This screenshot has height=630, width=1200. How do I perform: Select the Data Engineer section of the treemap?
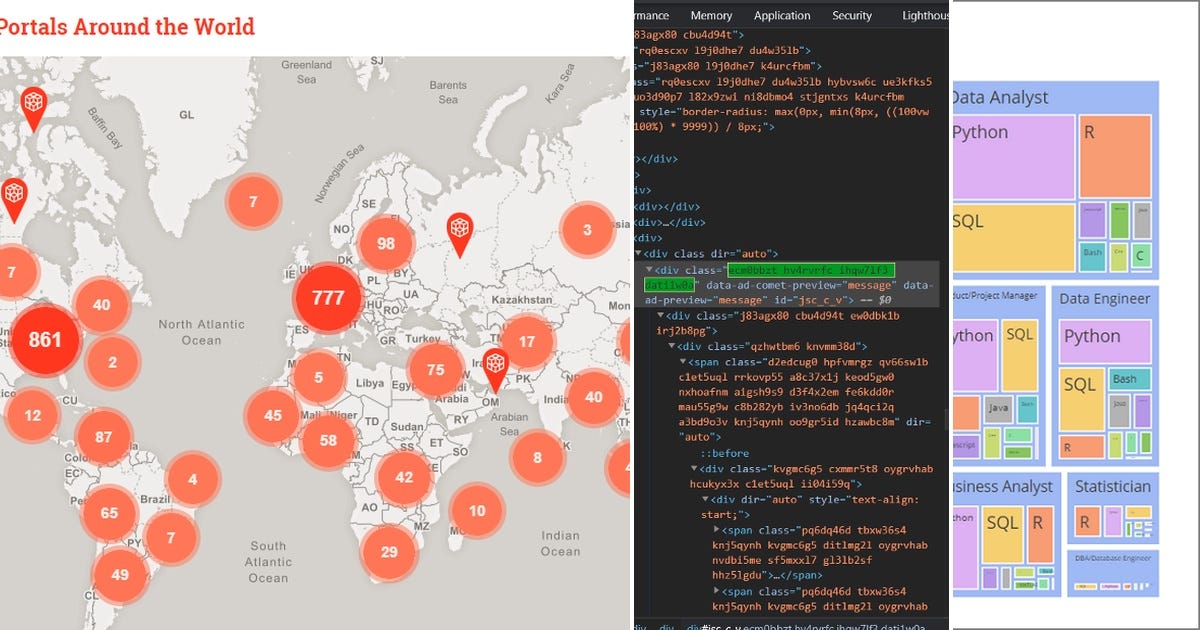pos(1103,298)
